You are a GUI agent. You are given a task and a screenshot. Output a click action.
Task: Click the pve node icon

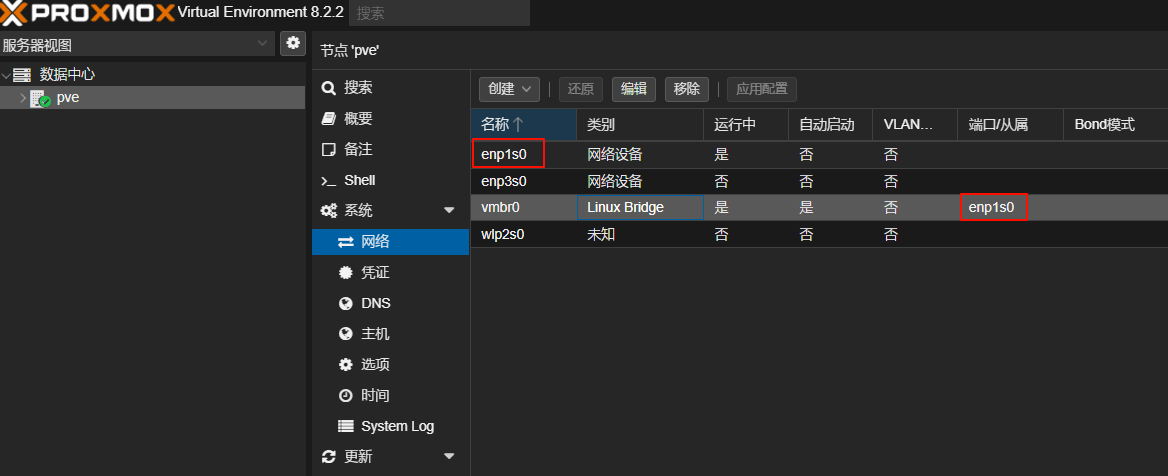point(41,98)
